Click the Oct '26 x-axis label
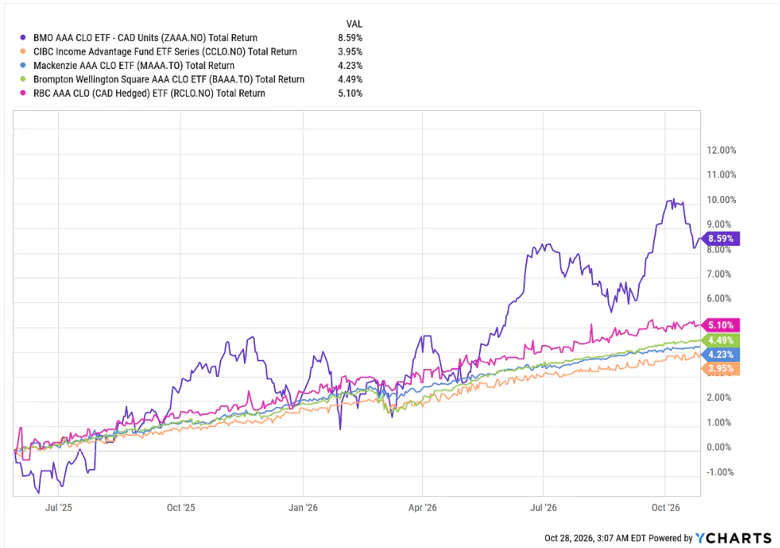780x548 pixels. point(666,508)
